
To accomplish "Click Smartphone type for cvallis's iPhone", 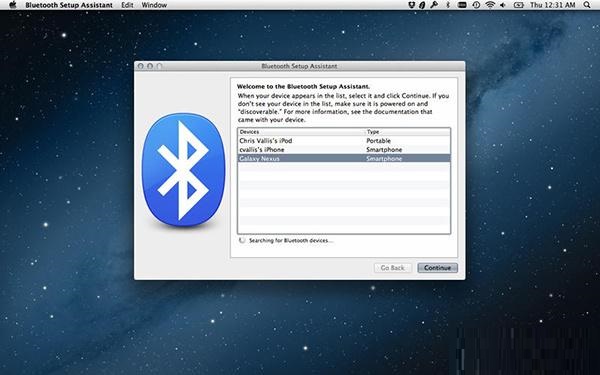I will (384, 150).
